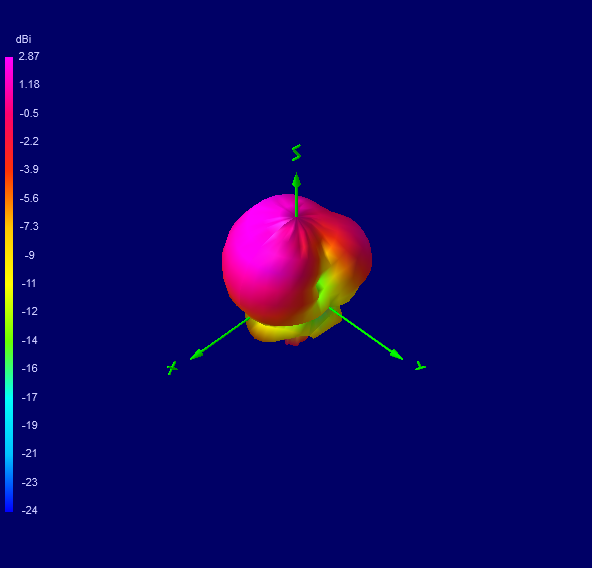Click the X axis label
592x568 pixels.
coord(172,368)
